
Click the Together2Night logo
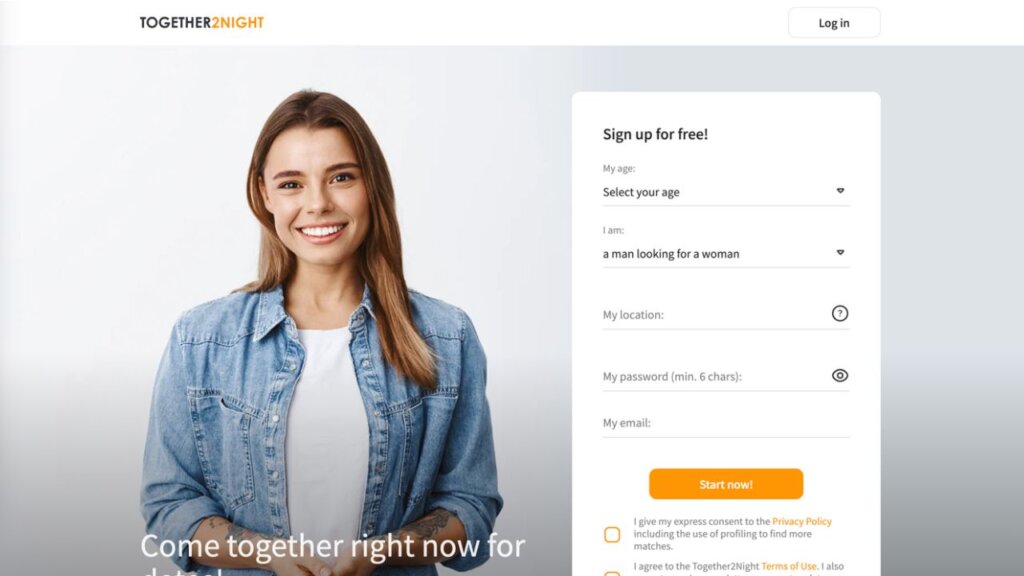(201, 23)
